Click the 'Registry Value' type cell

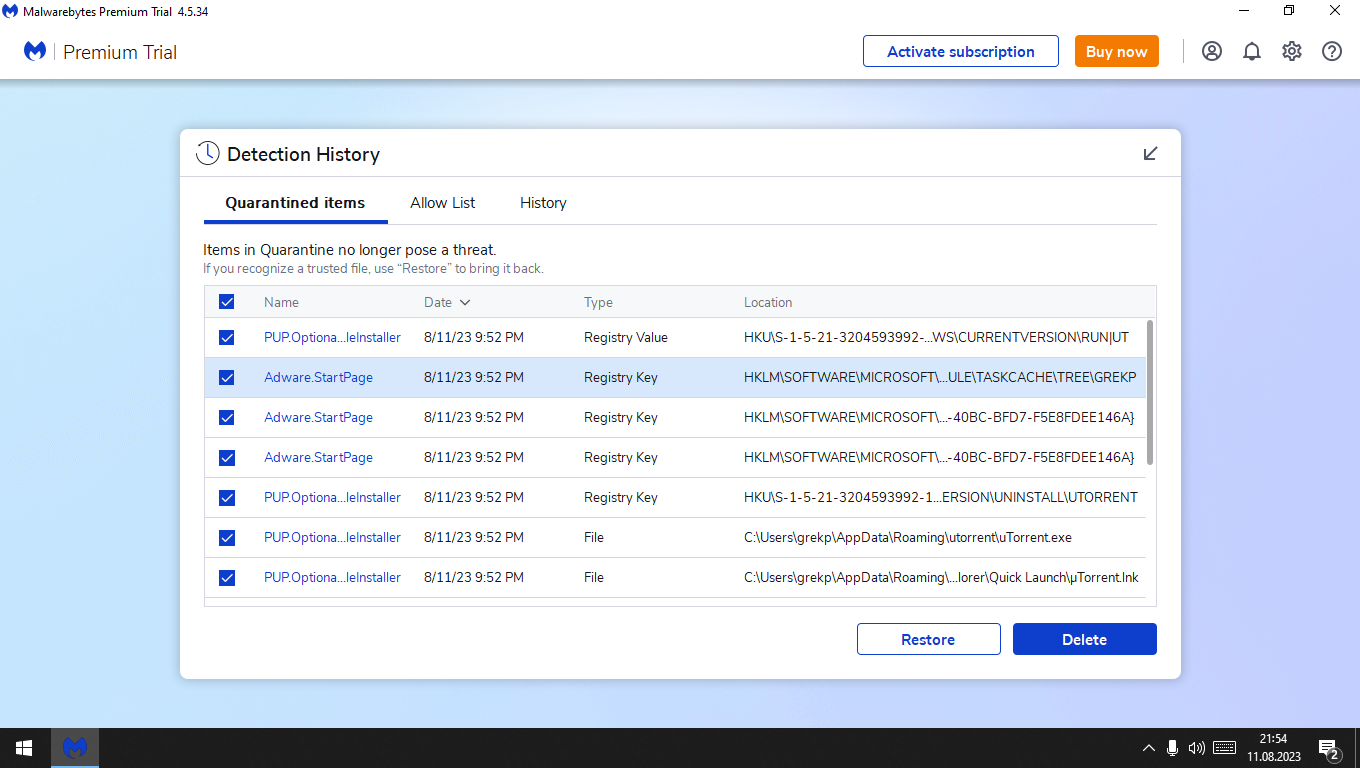626,338
